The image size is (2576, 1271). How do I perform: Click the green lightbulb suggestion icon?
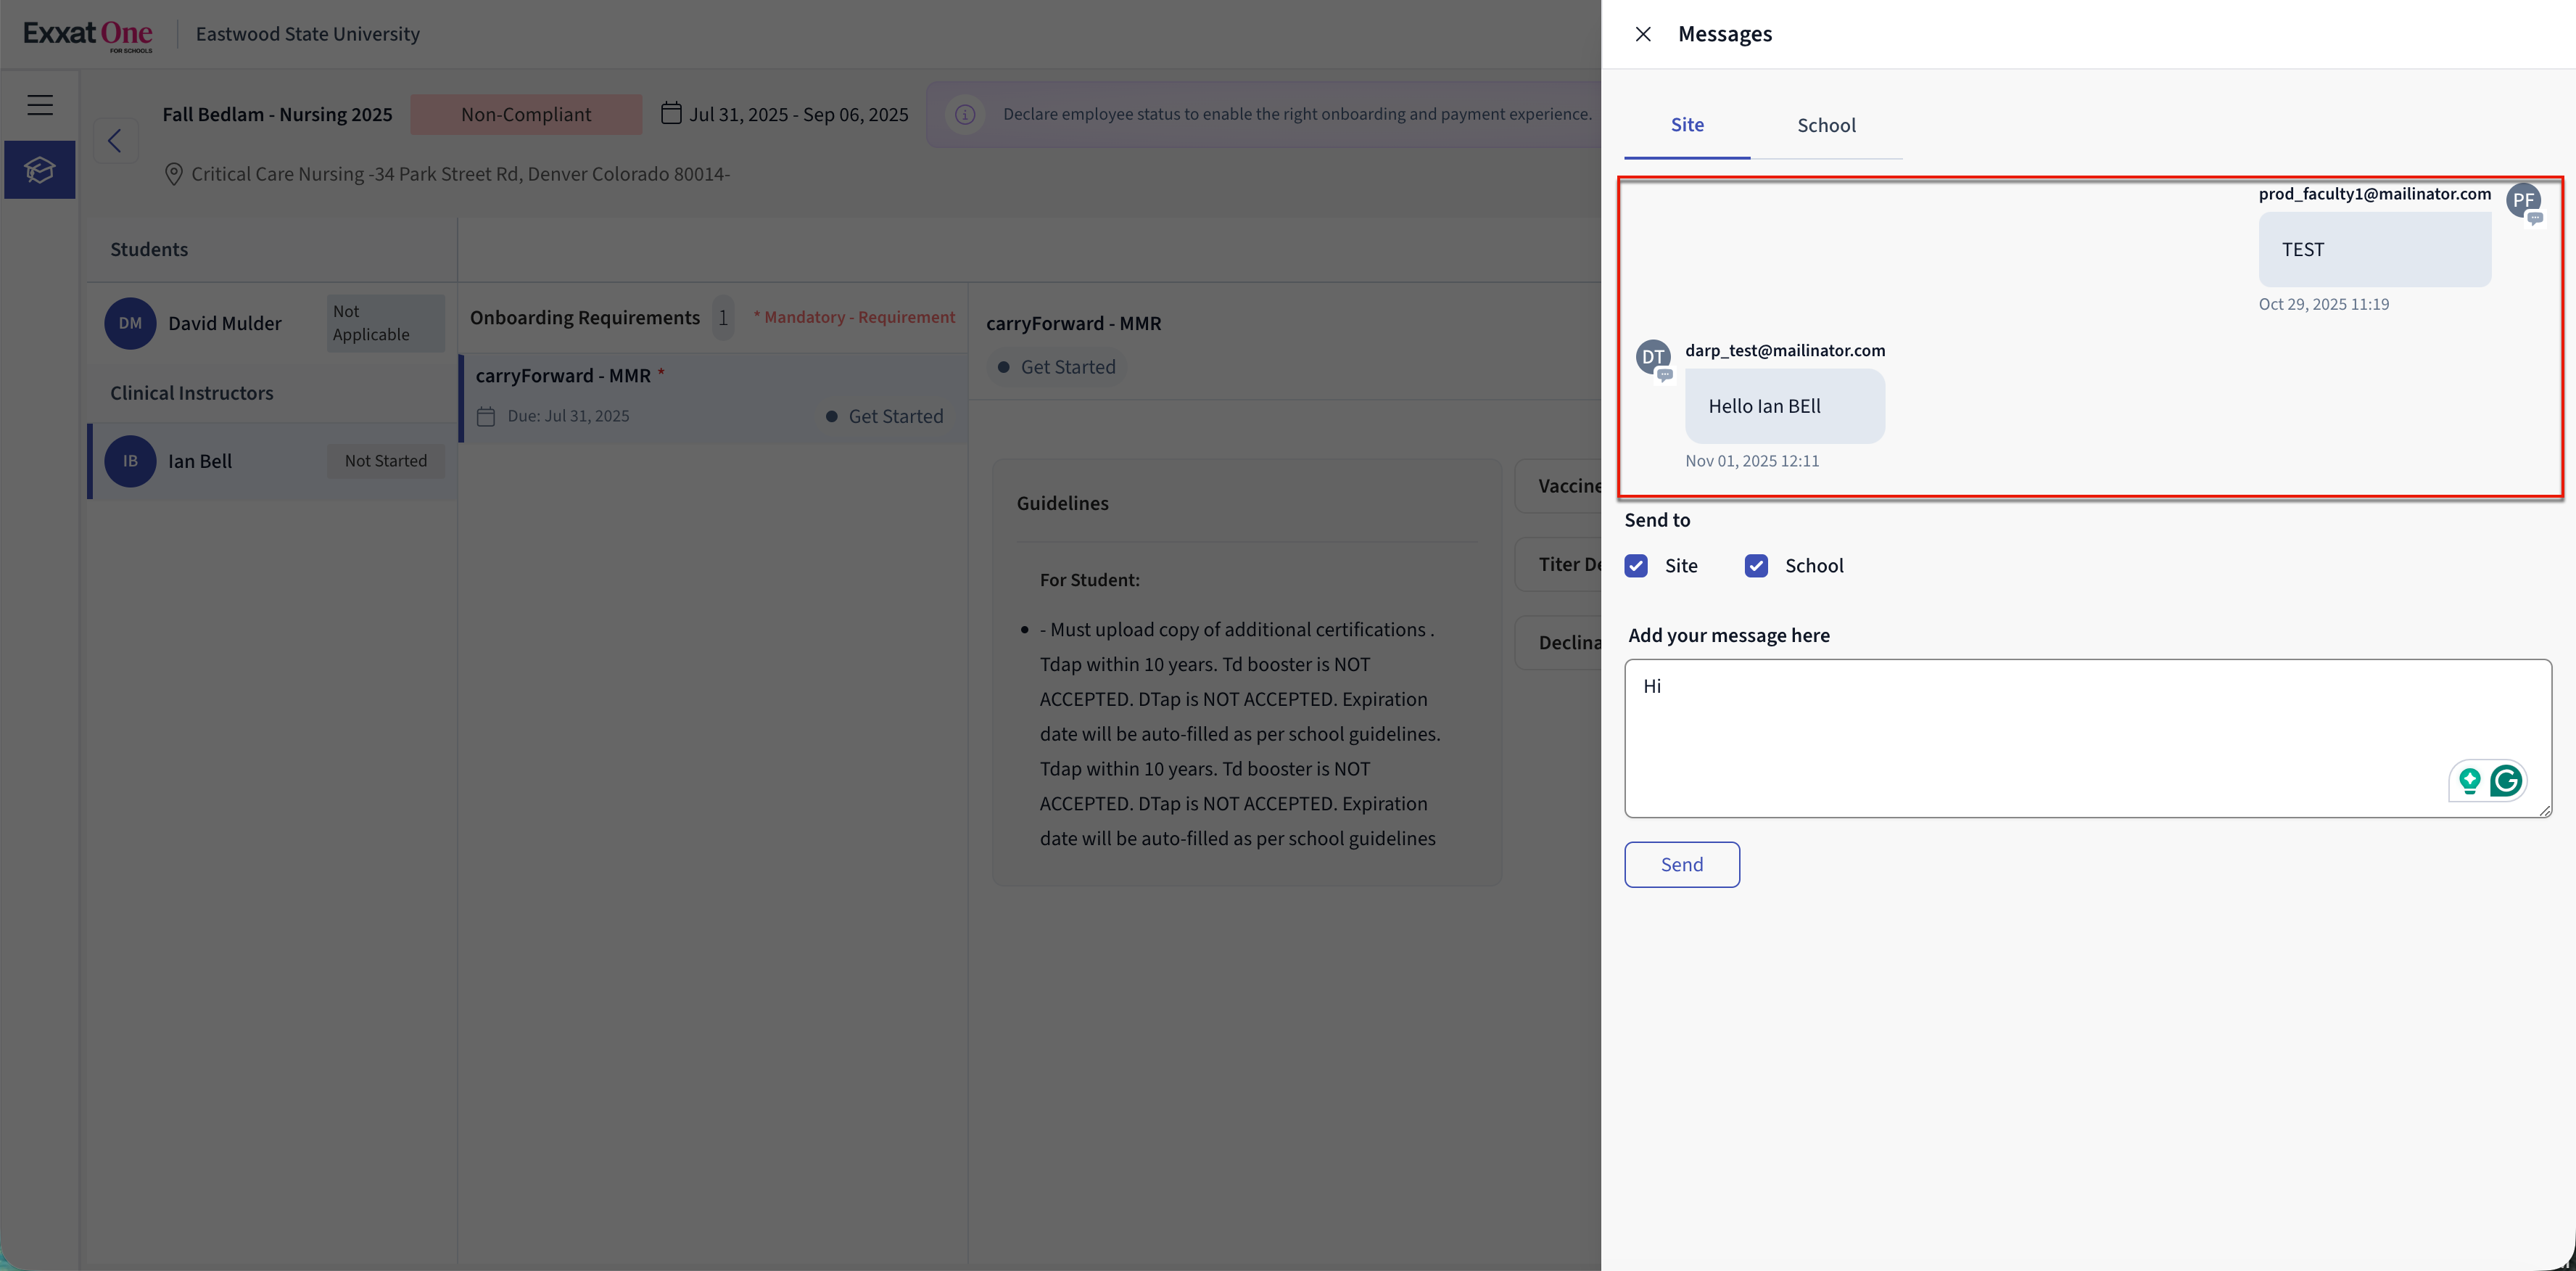tap(2469, 780)
